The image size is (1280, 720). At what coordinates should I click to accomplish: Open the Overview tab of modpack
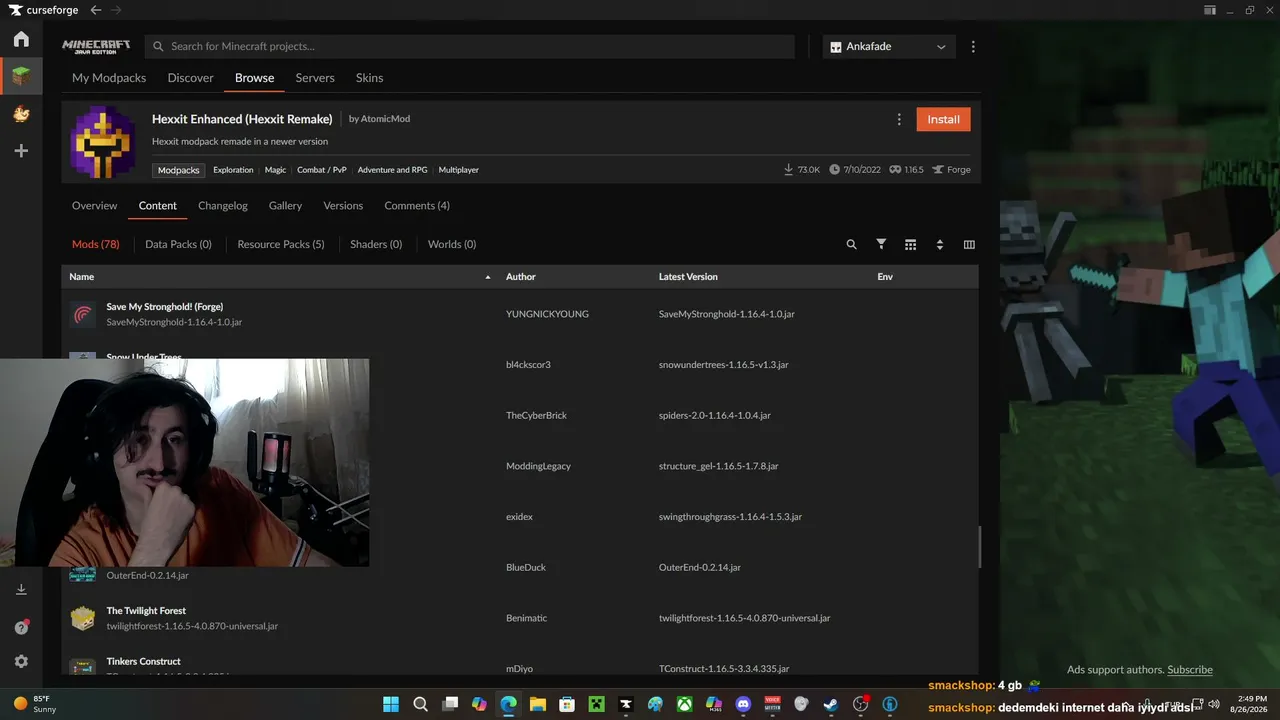point(94,206)
